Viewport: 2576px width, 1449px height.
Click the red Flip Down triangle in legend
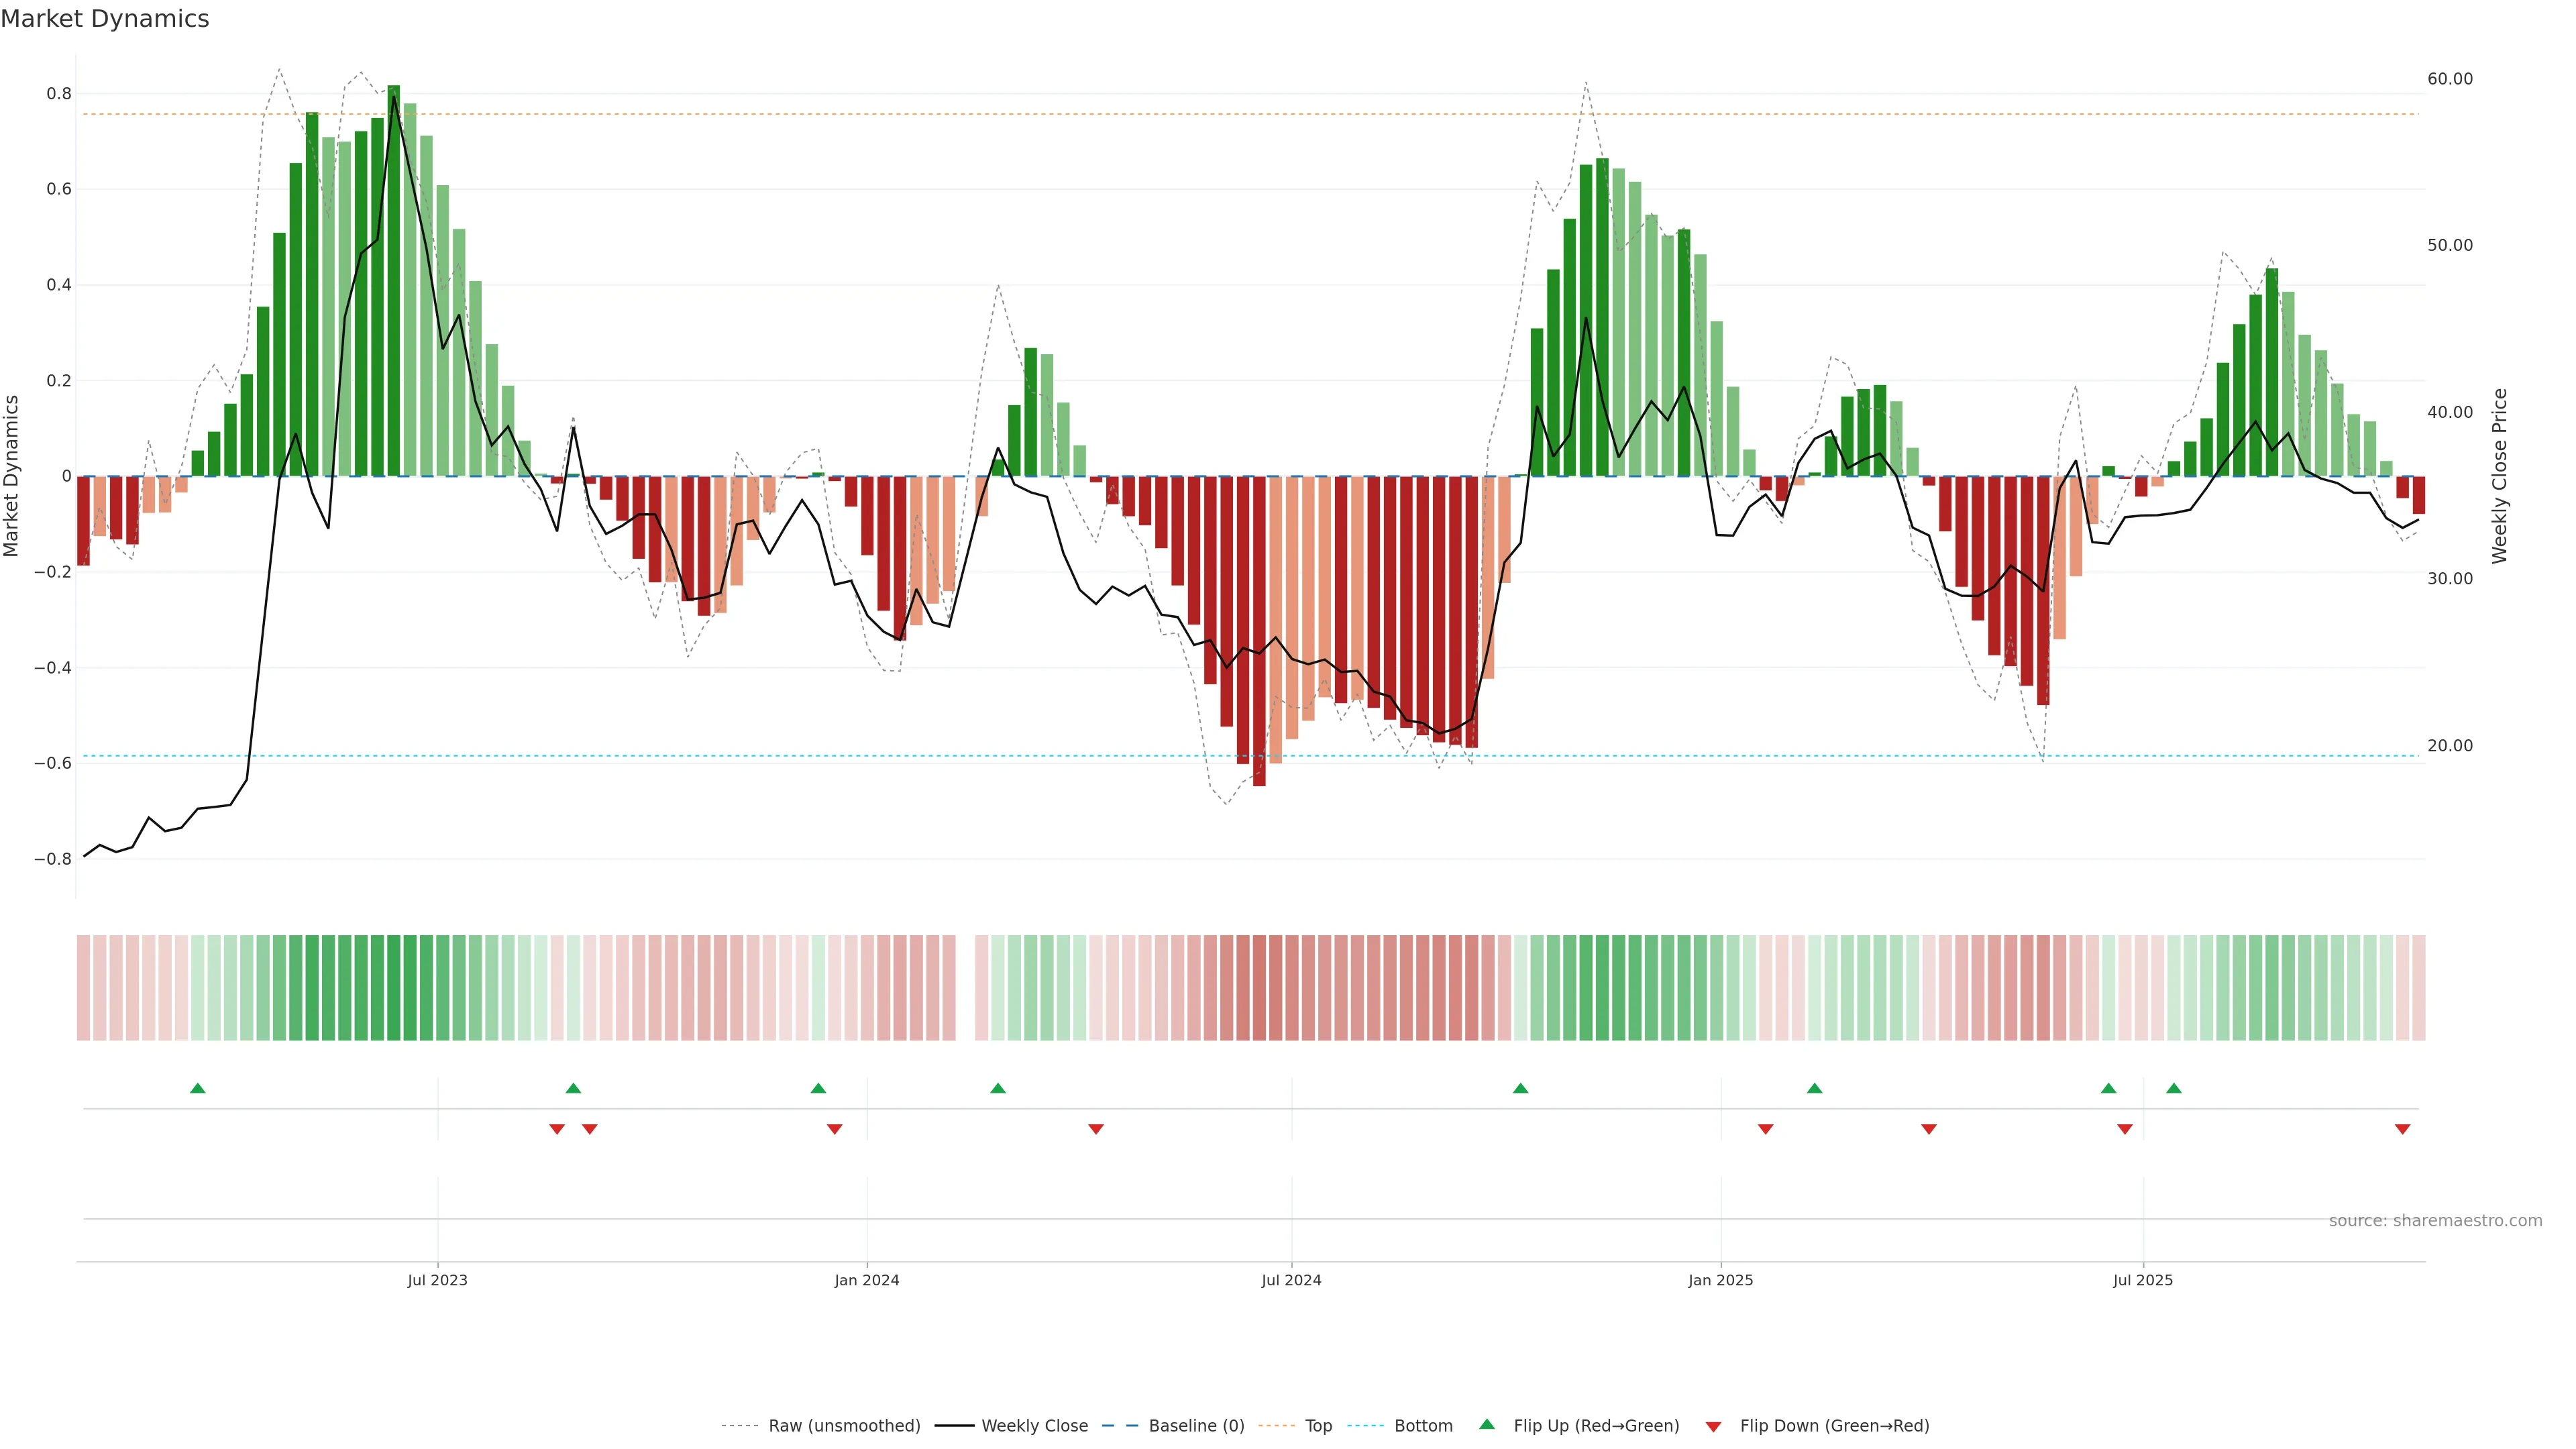(1713, 1426)
